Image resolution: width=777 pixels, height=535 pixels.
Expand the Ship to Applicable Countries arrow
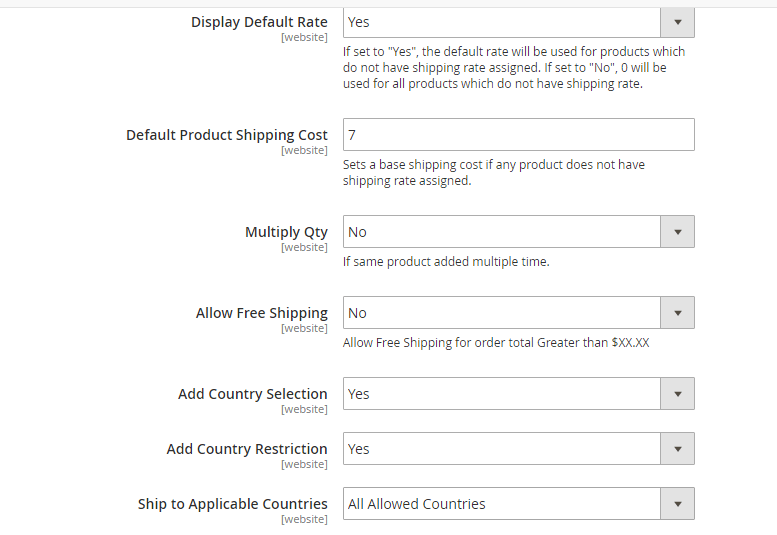(x=677, y=504)
